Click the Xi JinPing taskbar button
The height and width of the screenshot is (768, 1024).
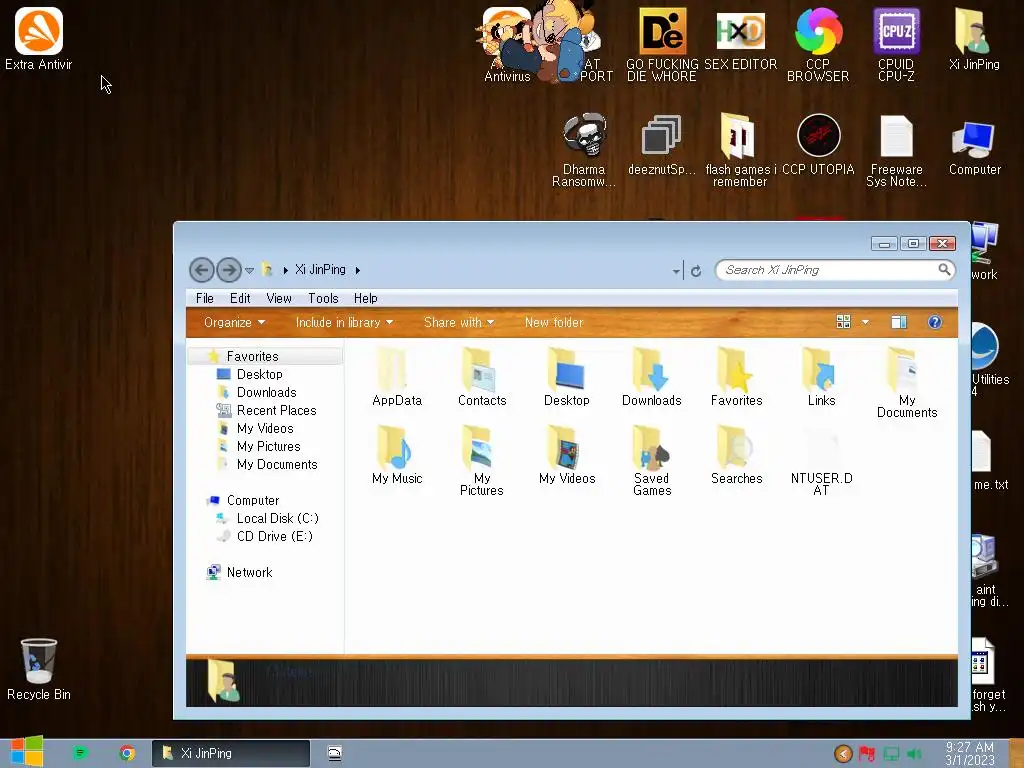click(231, 753)
